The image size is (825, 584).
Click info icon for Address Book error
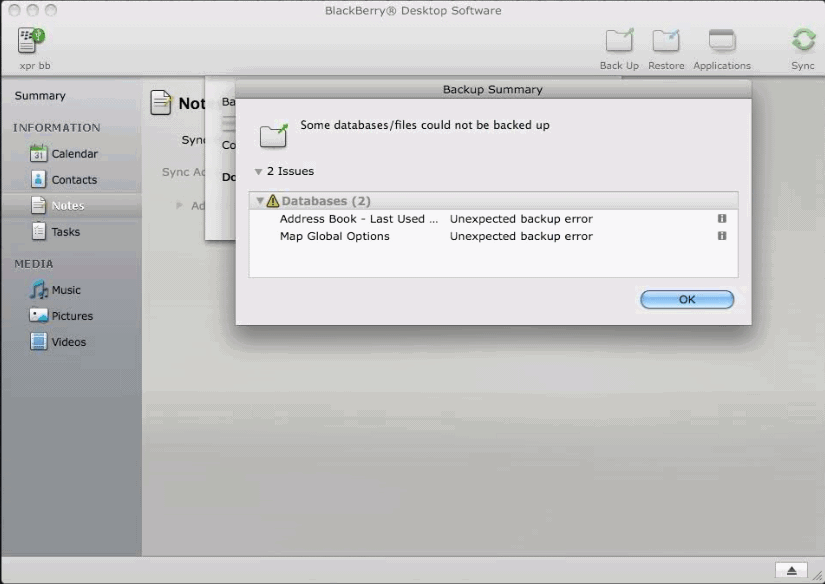[722, 219]
